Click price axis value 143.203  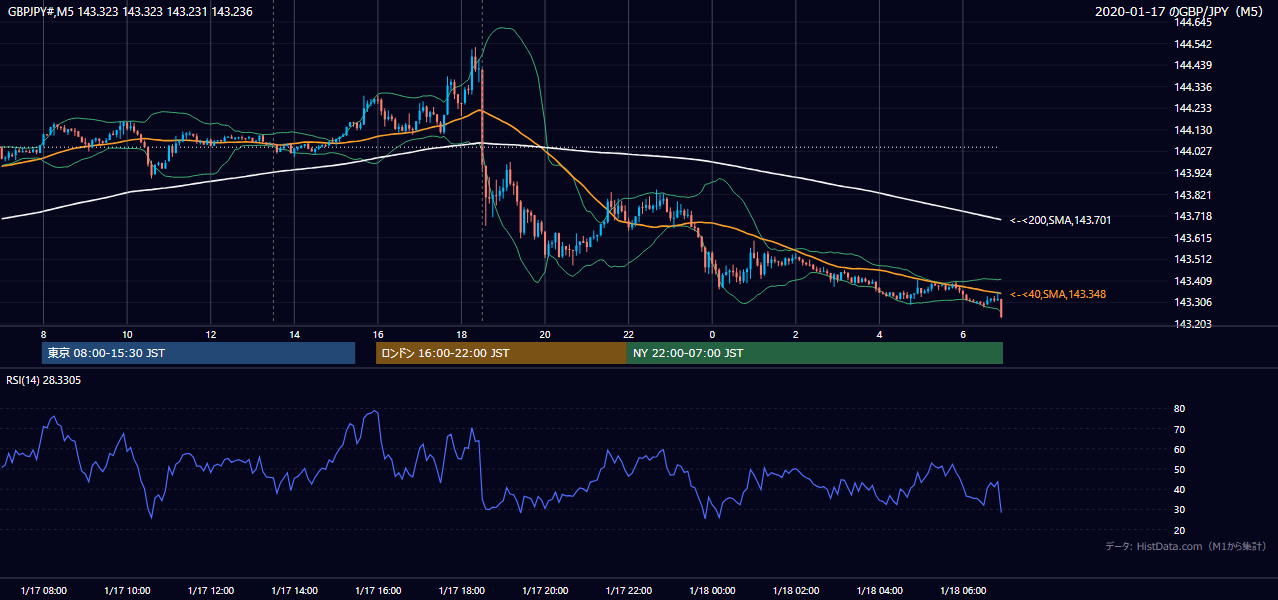1194,324
